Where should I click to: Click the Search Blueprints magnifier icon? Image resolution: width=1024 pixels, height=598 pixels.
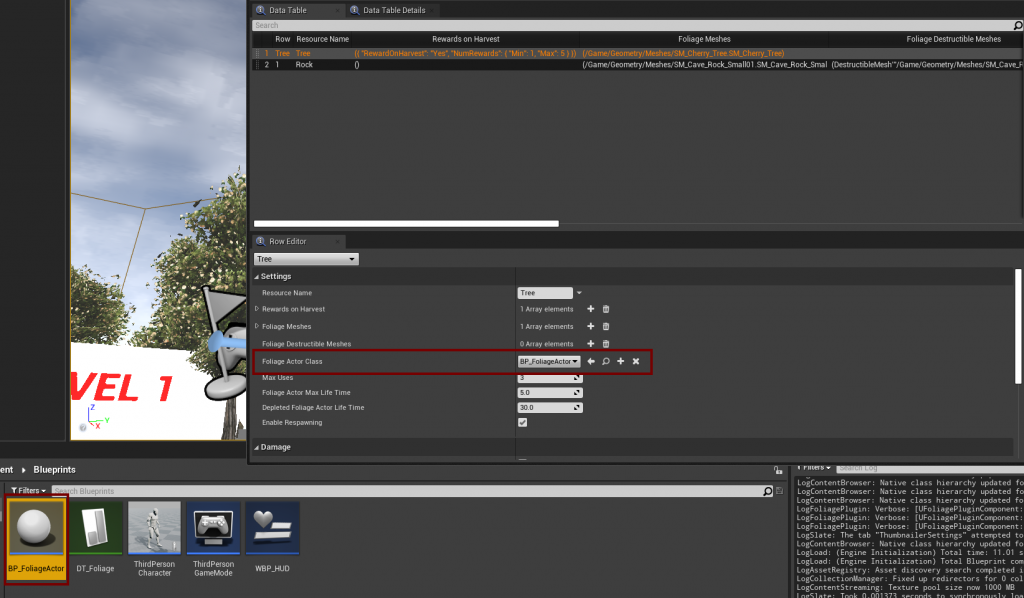pyautogui.click(x=768, y=491)
